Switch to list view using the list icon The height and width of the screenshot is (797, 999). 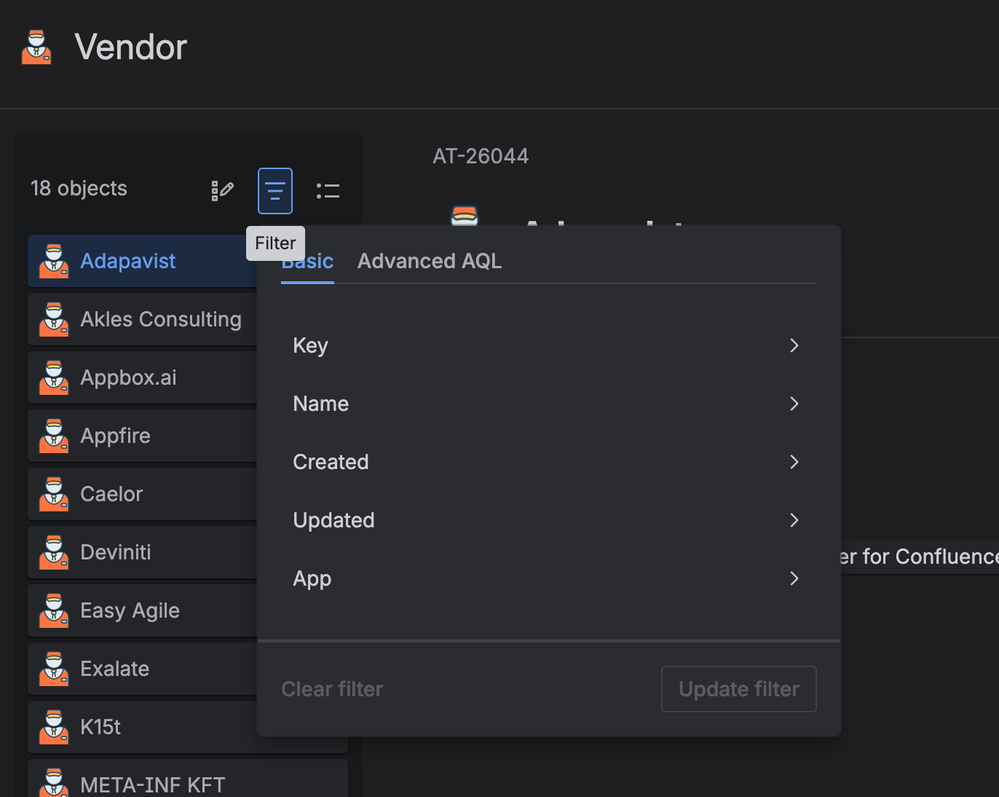[328, 190]
